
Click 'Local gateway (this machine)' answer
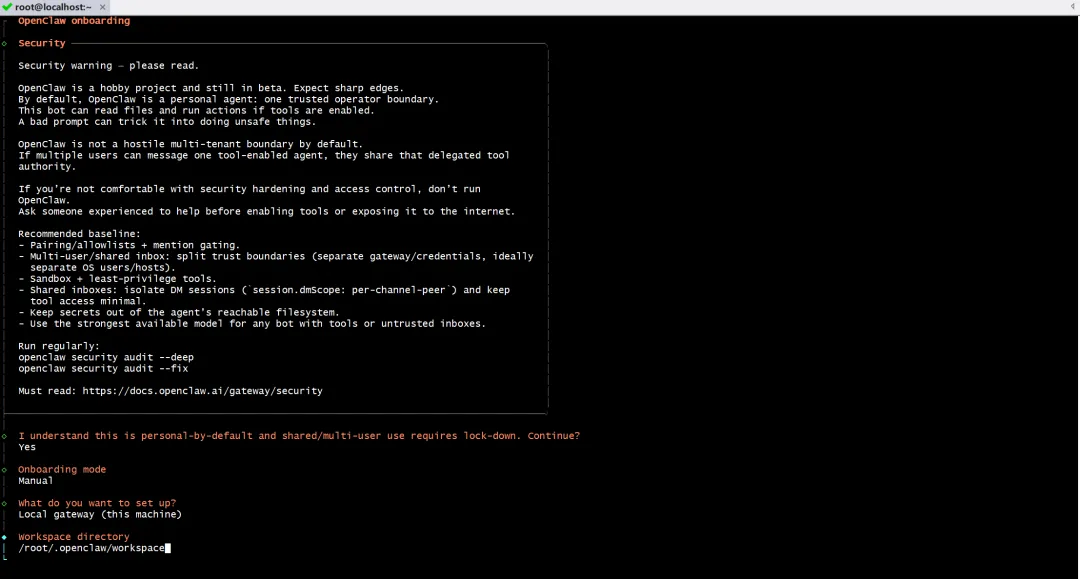[100, 514]
